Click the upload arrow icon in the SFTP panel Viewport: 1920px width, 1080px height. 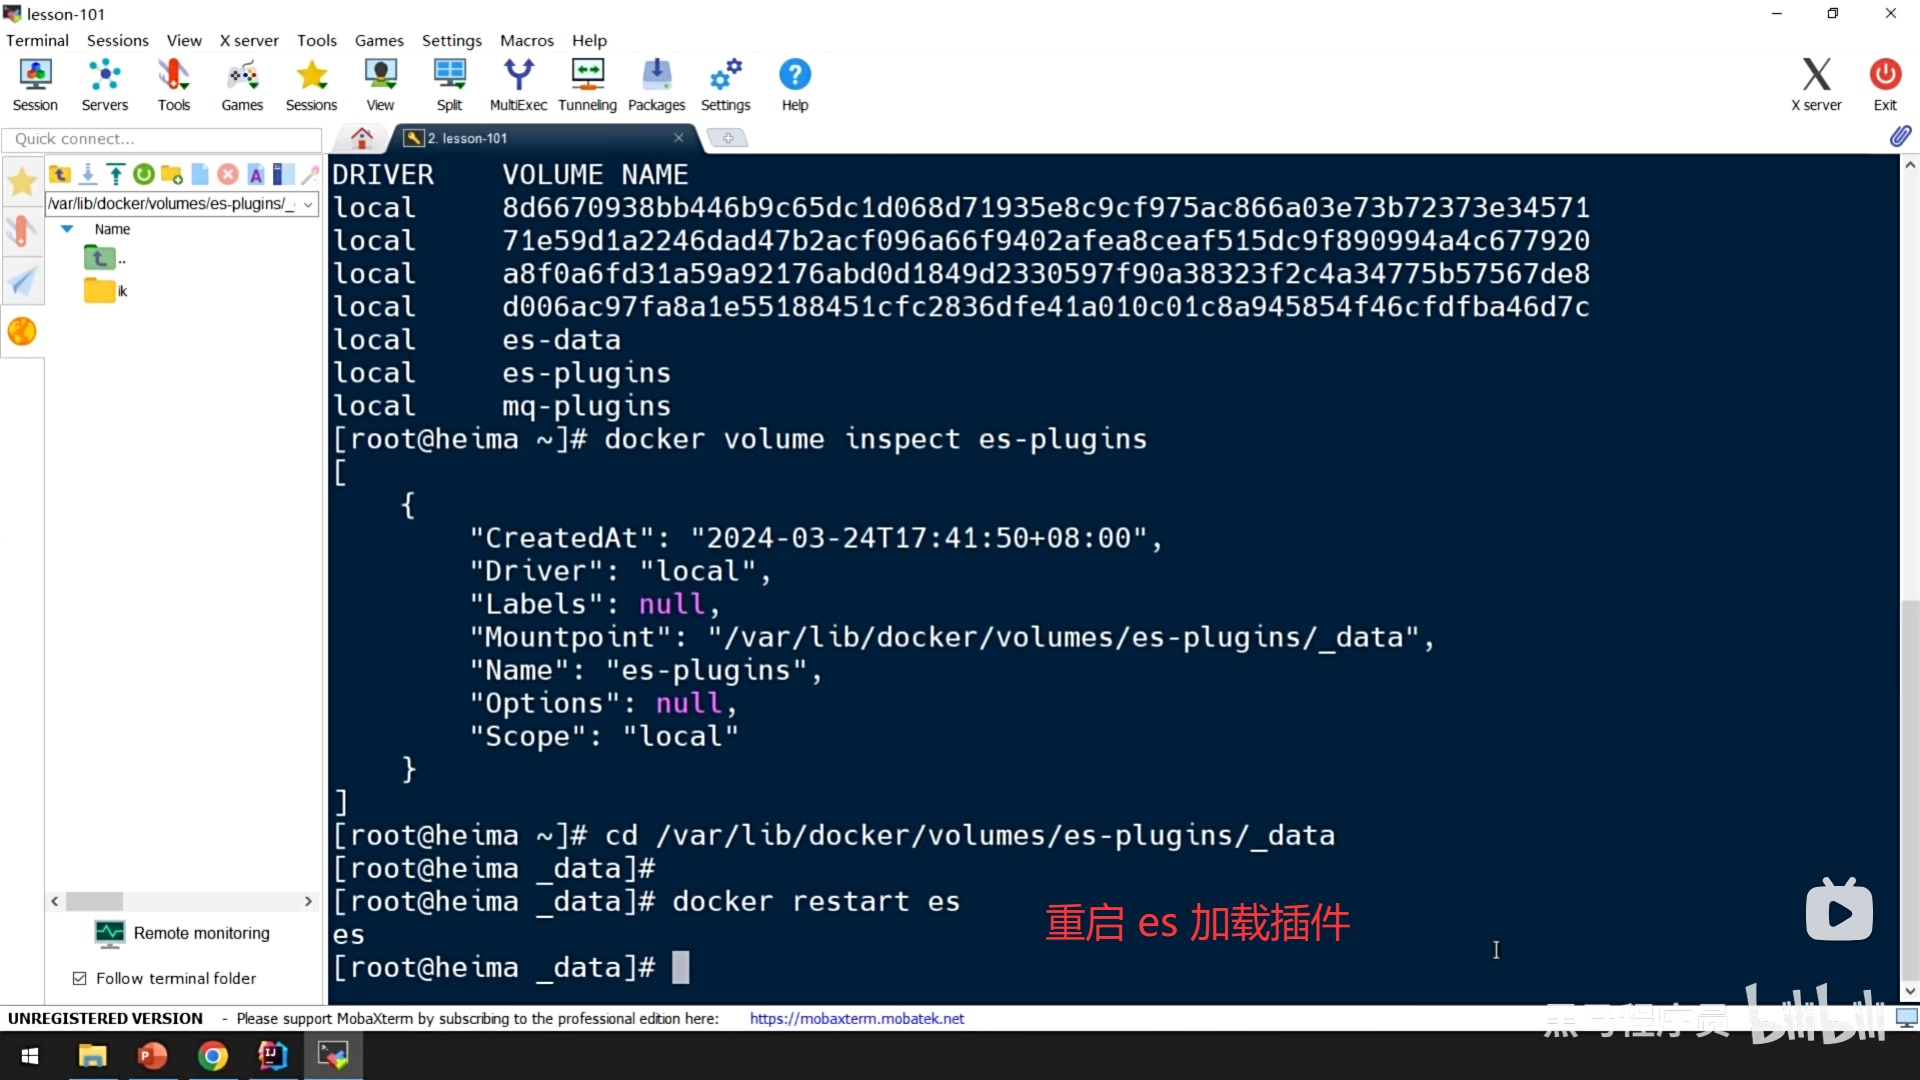(116, 175)
